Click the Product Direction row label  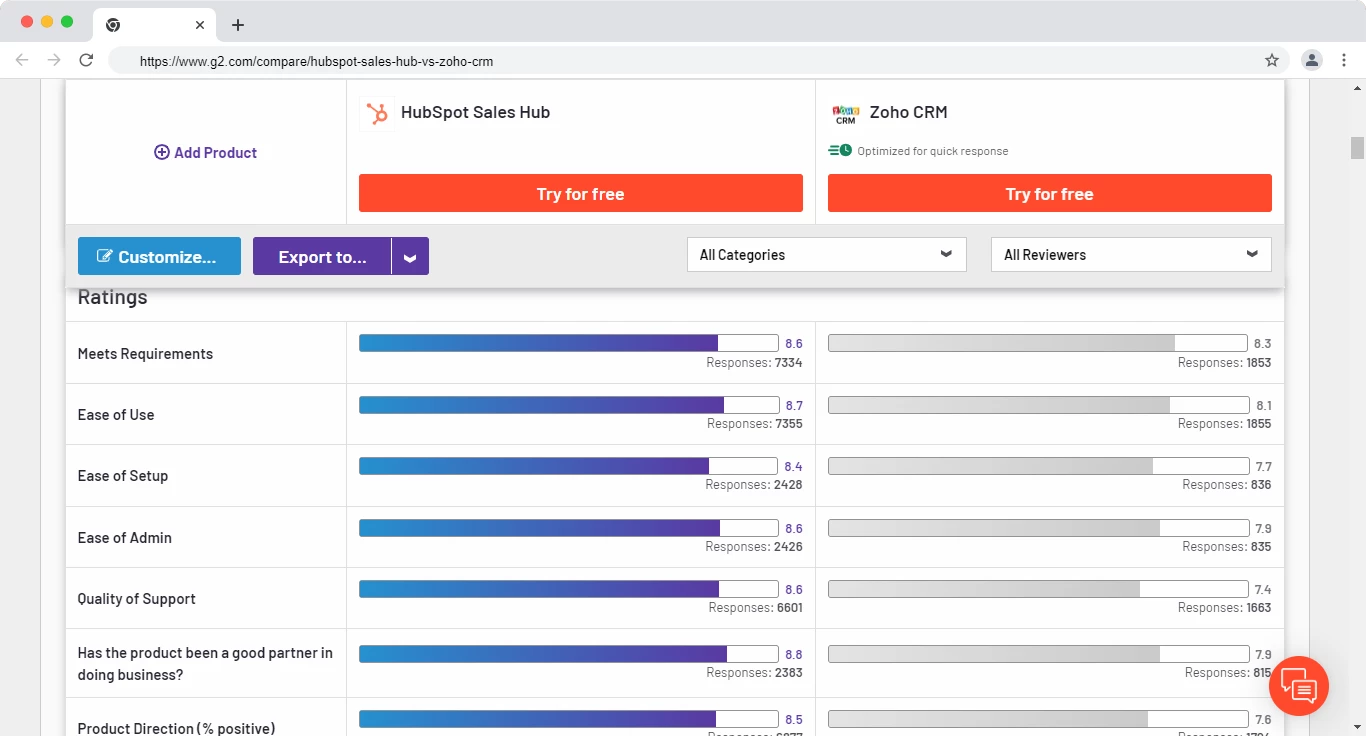(176, 728)
